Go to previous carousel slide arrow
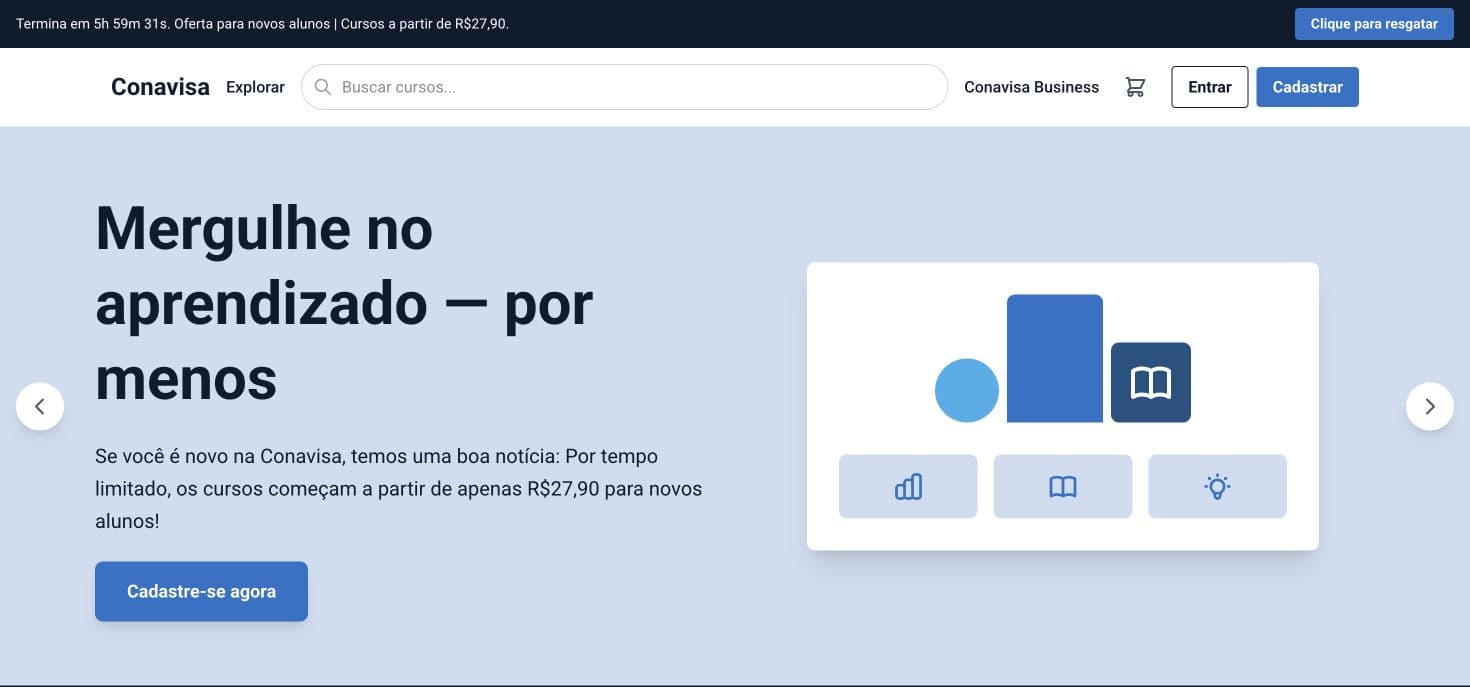Screen dimensions: 1470x687 click(40, 406)
